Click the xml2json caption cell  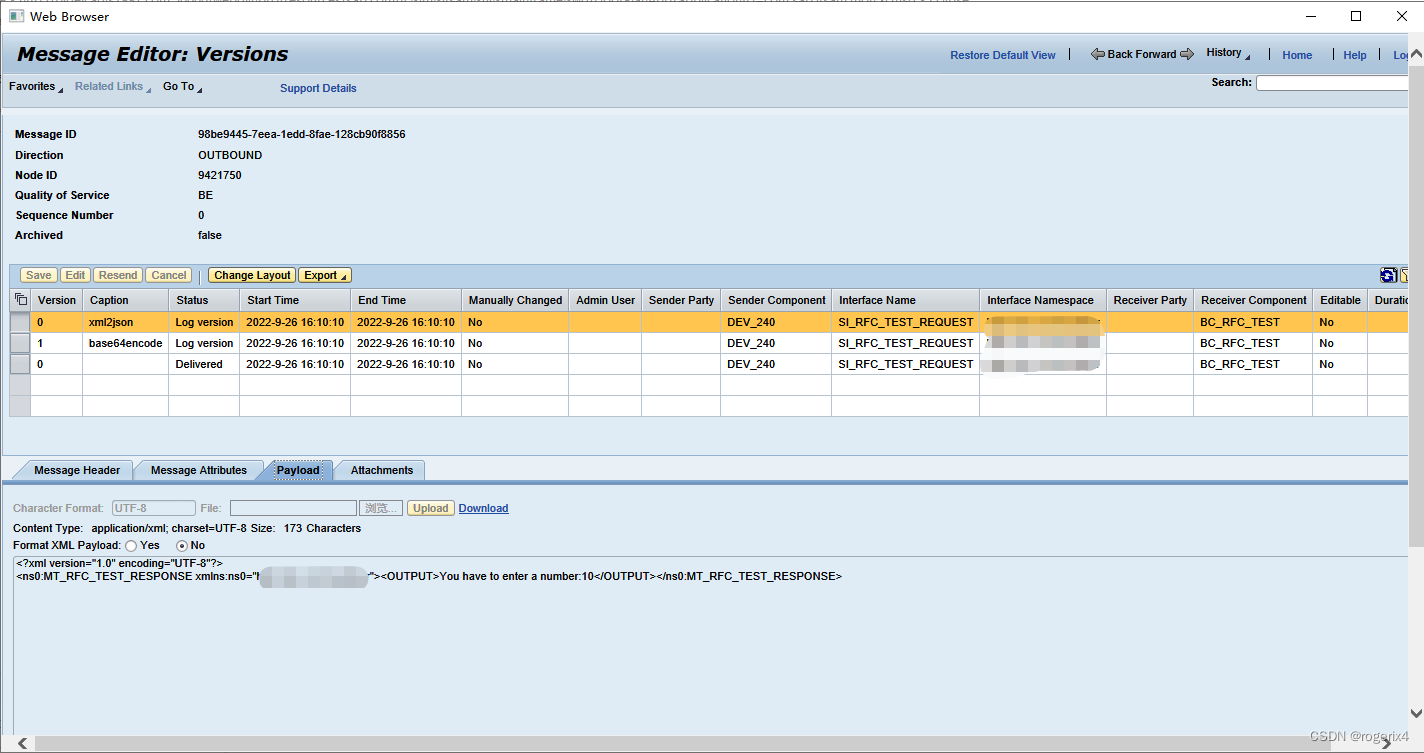126,322
